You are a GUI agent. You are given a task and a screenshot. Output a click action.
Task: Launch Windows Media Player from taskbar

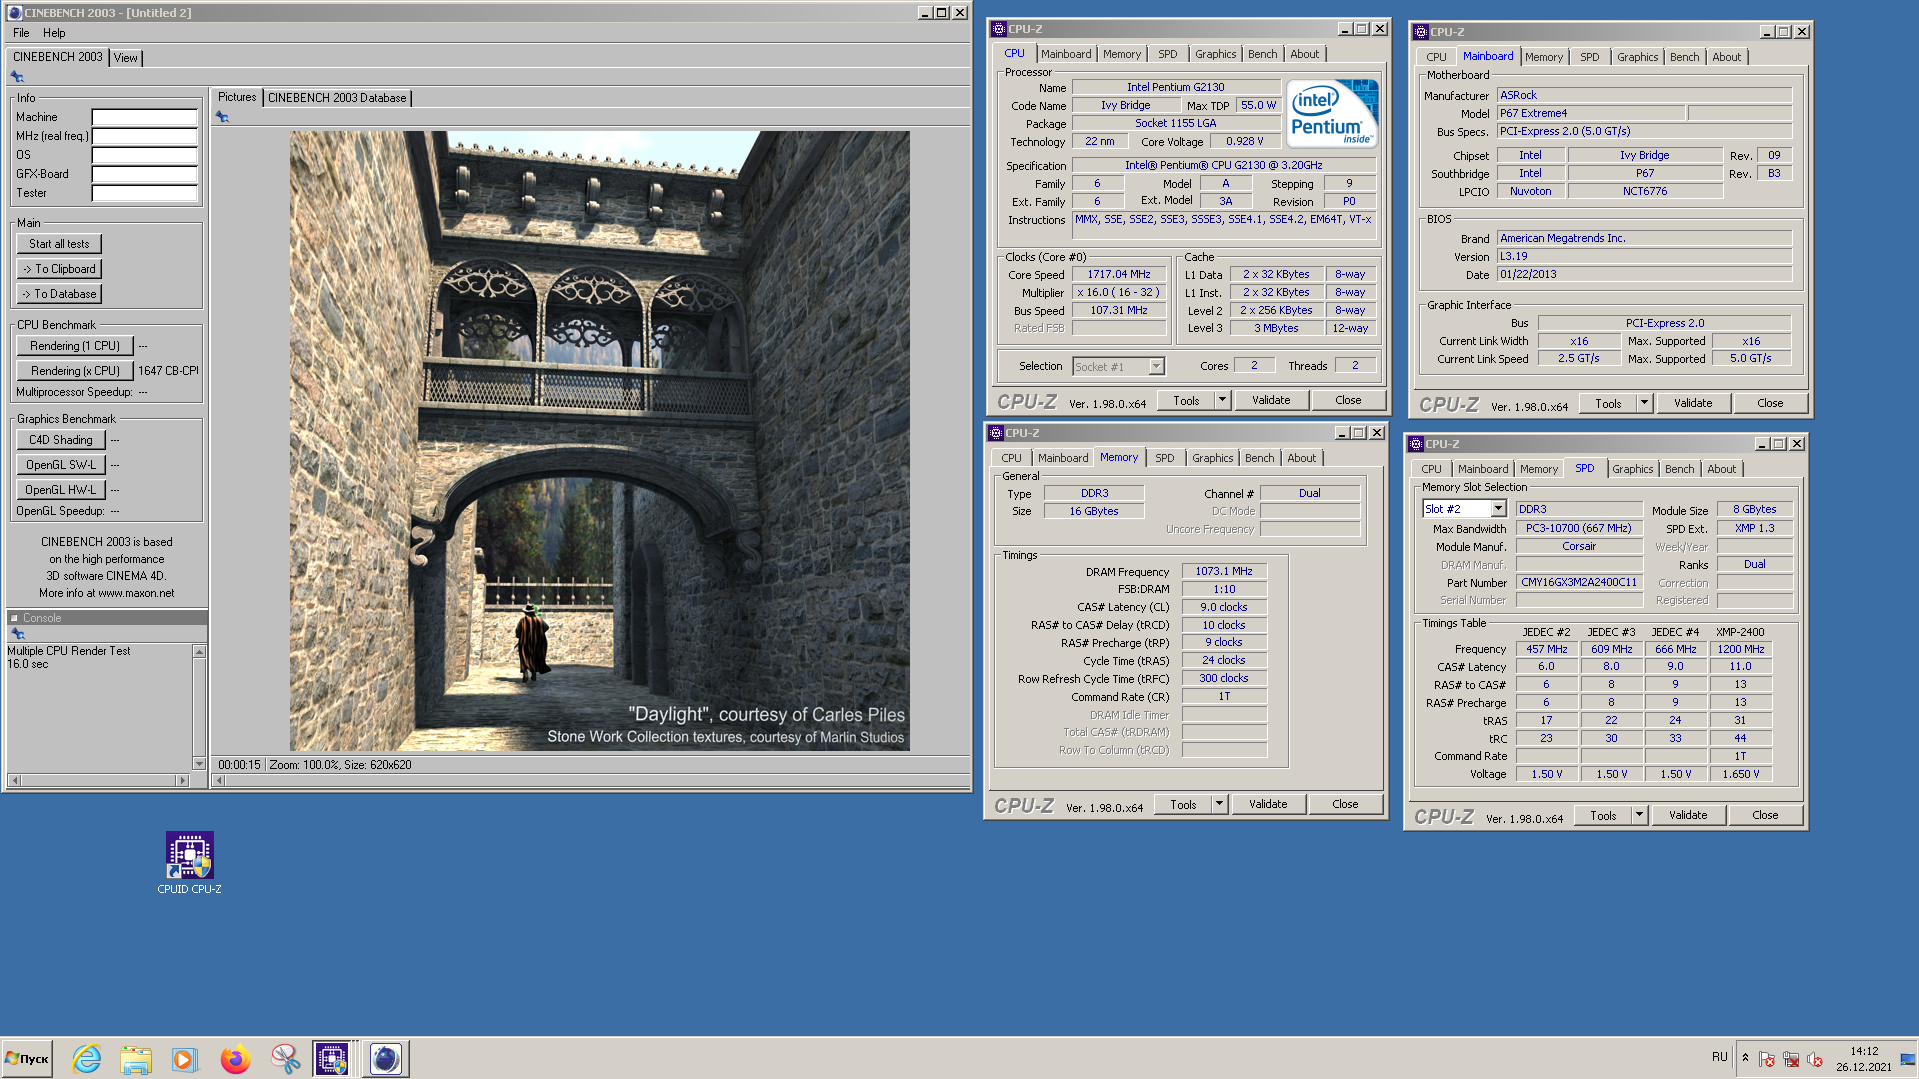point(185,1058)
